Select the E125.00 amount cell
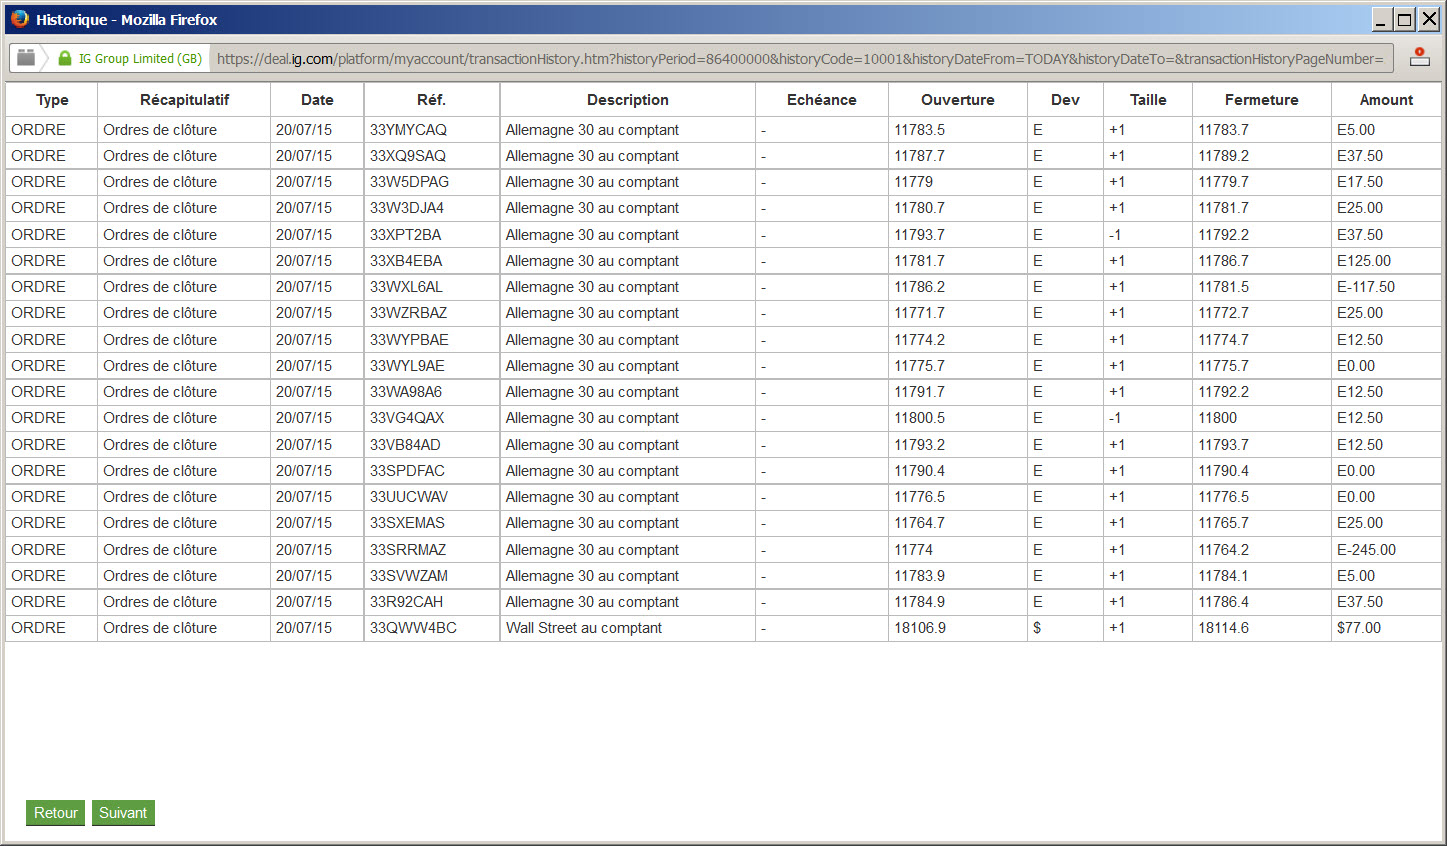This screenshot has height=846, width=1447. [1386, 261]
